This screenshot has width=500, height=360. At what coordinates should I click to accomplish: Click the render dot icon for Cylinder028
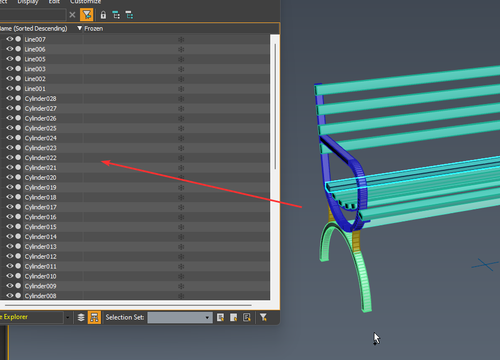click(18, 98)
